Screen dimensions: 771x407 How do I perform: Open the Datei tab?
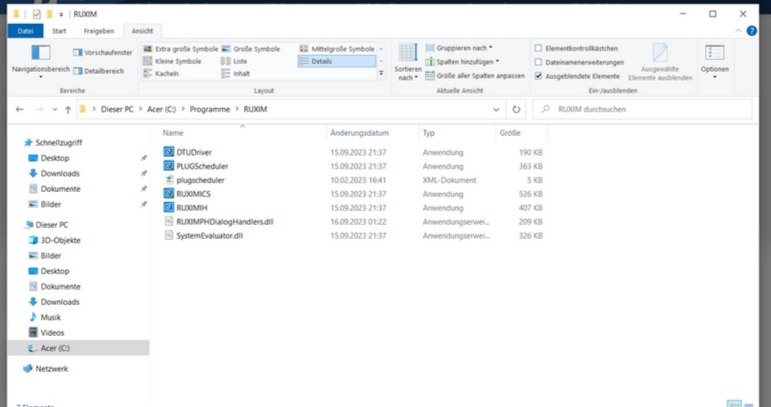pos(26,31)
